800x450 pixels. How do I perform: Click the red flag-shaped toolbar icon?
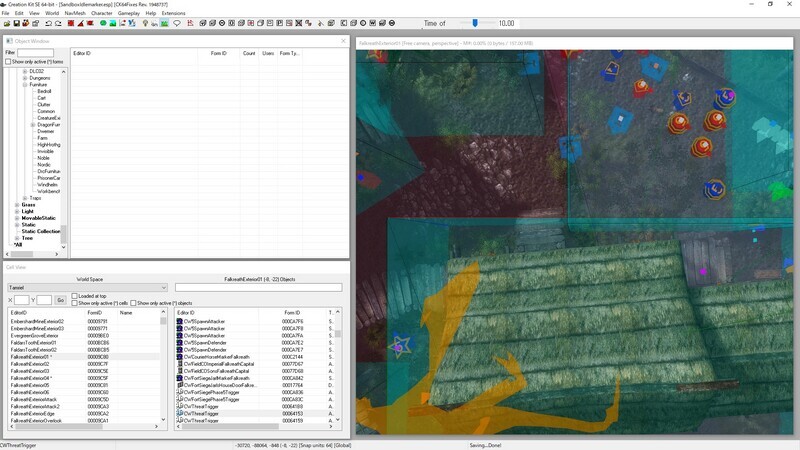click(x=90, y=23)
